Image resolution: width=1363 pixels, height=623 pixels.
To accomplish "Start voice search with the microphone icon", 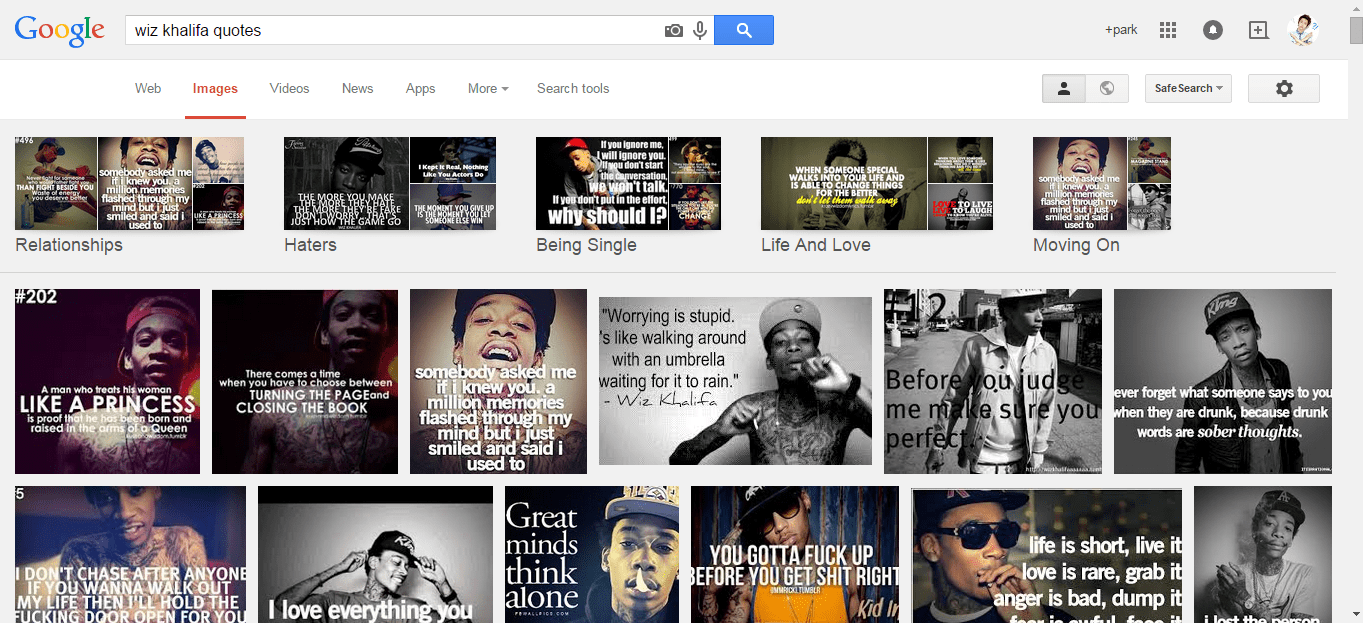I will pos(700,30).
